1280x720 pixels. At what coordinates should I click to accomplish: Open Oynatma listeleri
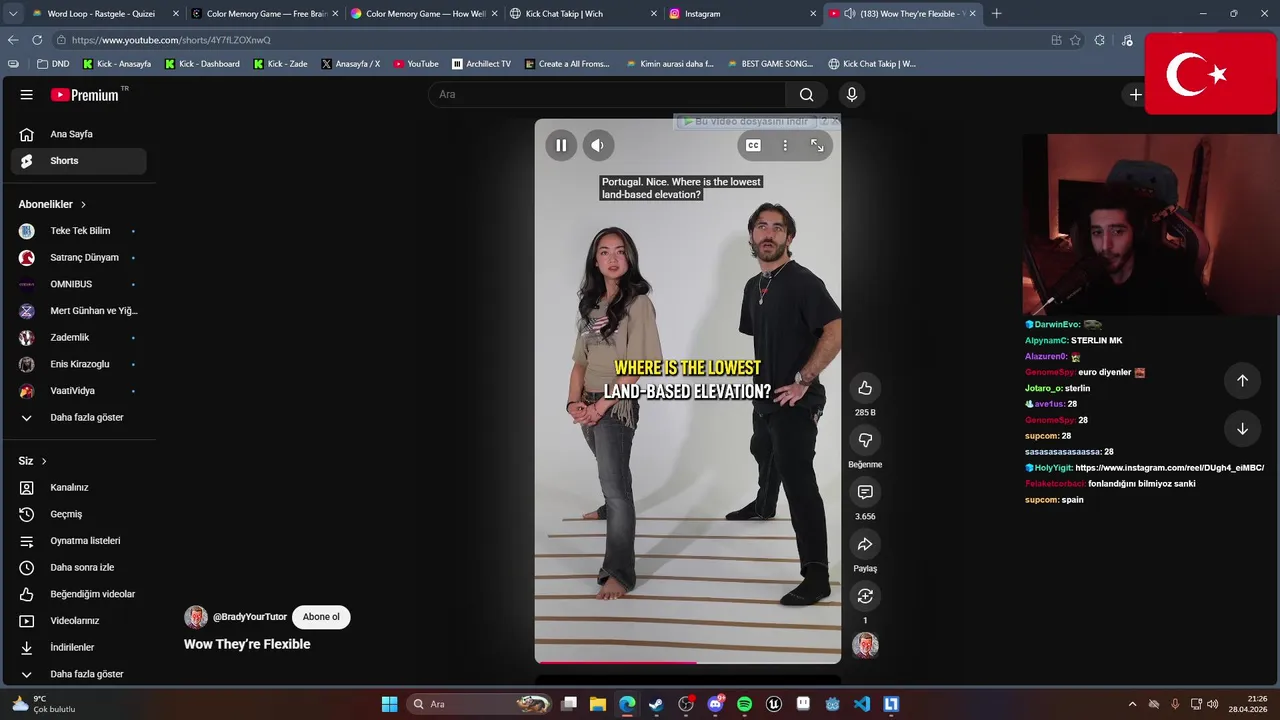click(x=78, y=541)
